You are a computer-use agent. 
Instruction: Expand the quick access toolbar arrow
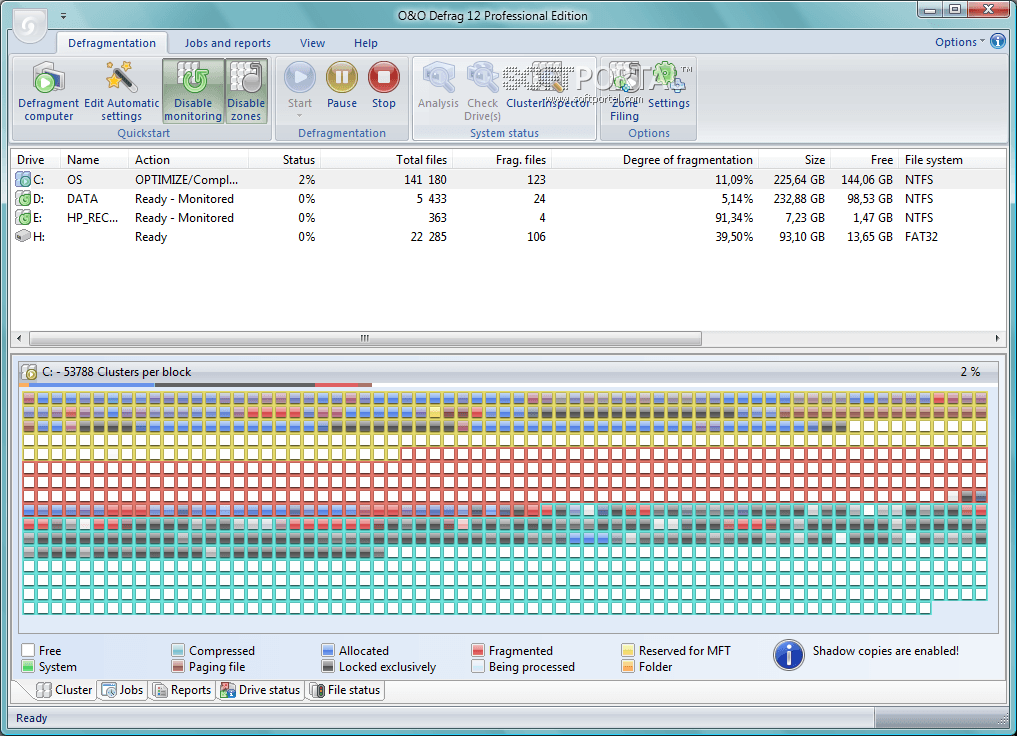[x=63, y=16]
